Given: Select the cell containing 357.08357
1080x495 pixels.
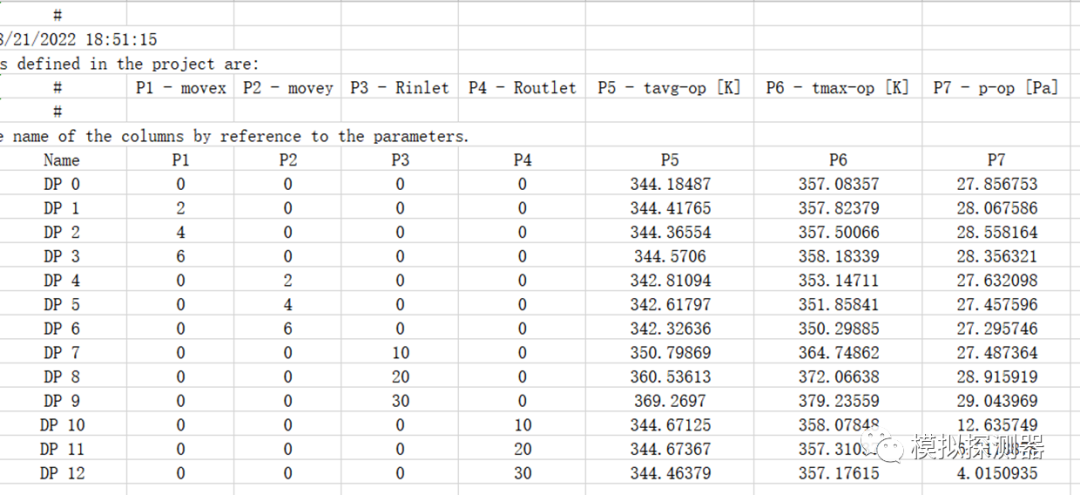Looking at the screenshot, I should pyautogui.click(x=838, y=184).
